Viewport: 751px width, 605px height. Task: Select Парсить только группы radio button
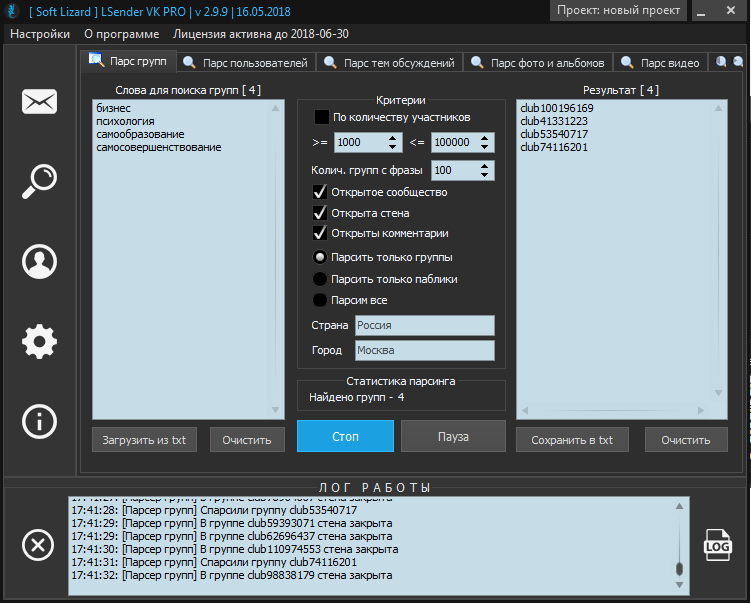click(319, 257)
